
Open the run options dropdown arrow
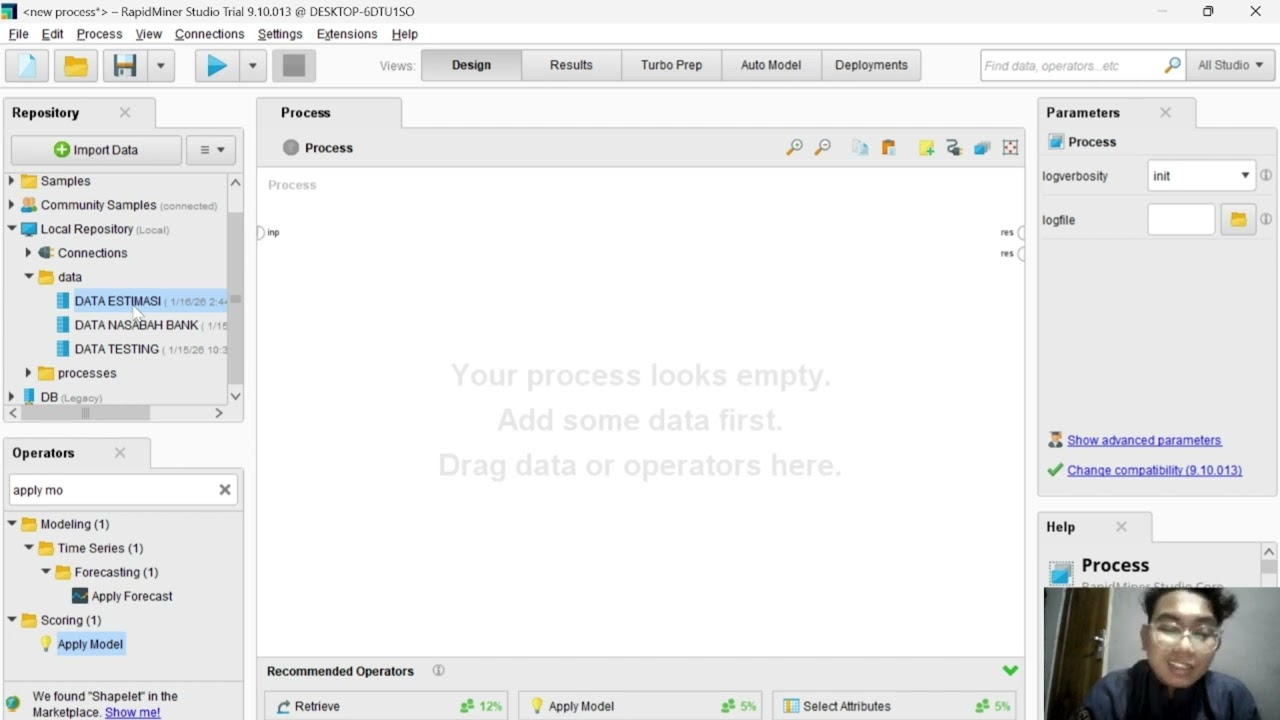[x=252, y=66]
